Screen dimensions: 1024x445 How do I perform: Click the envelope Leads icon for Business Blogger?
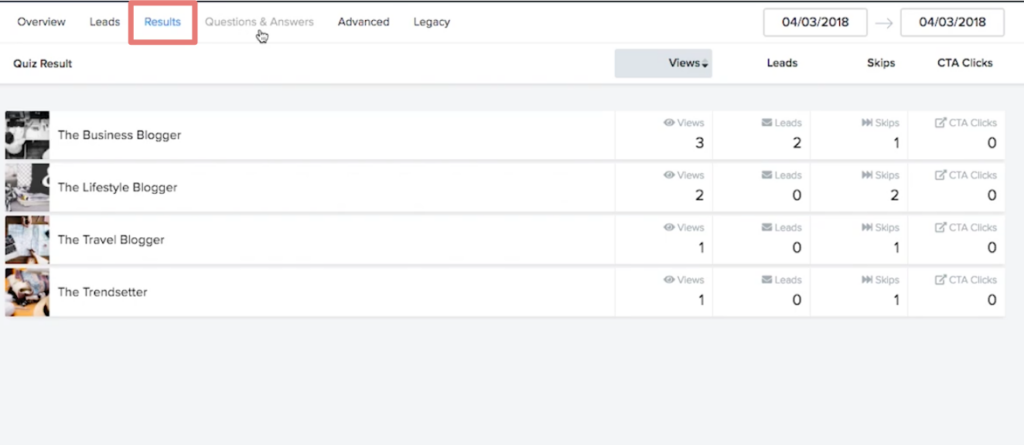click(x=767, y=123)
